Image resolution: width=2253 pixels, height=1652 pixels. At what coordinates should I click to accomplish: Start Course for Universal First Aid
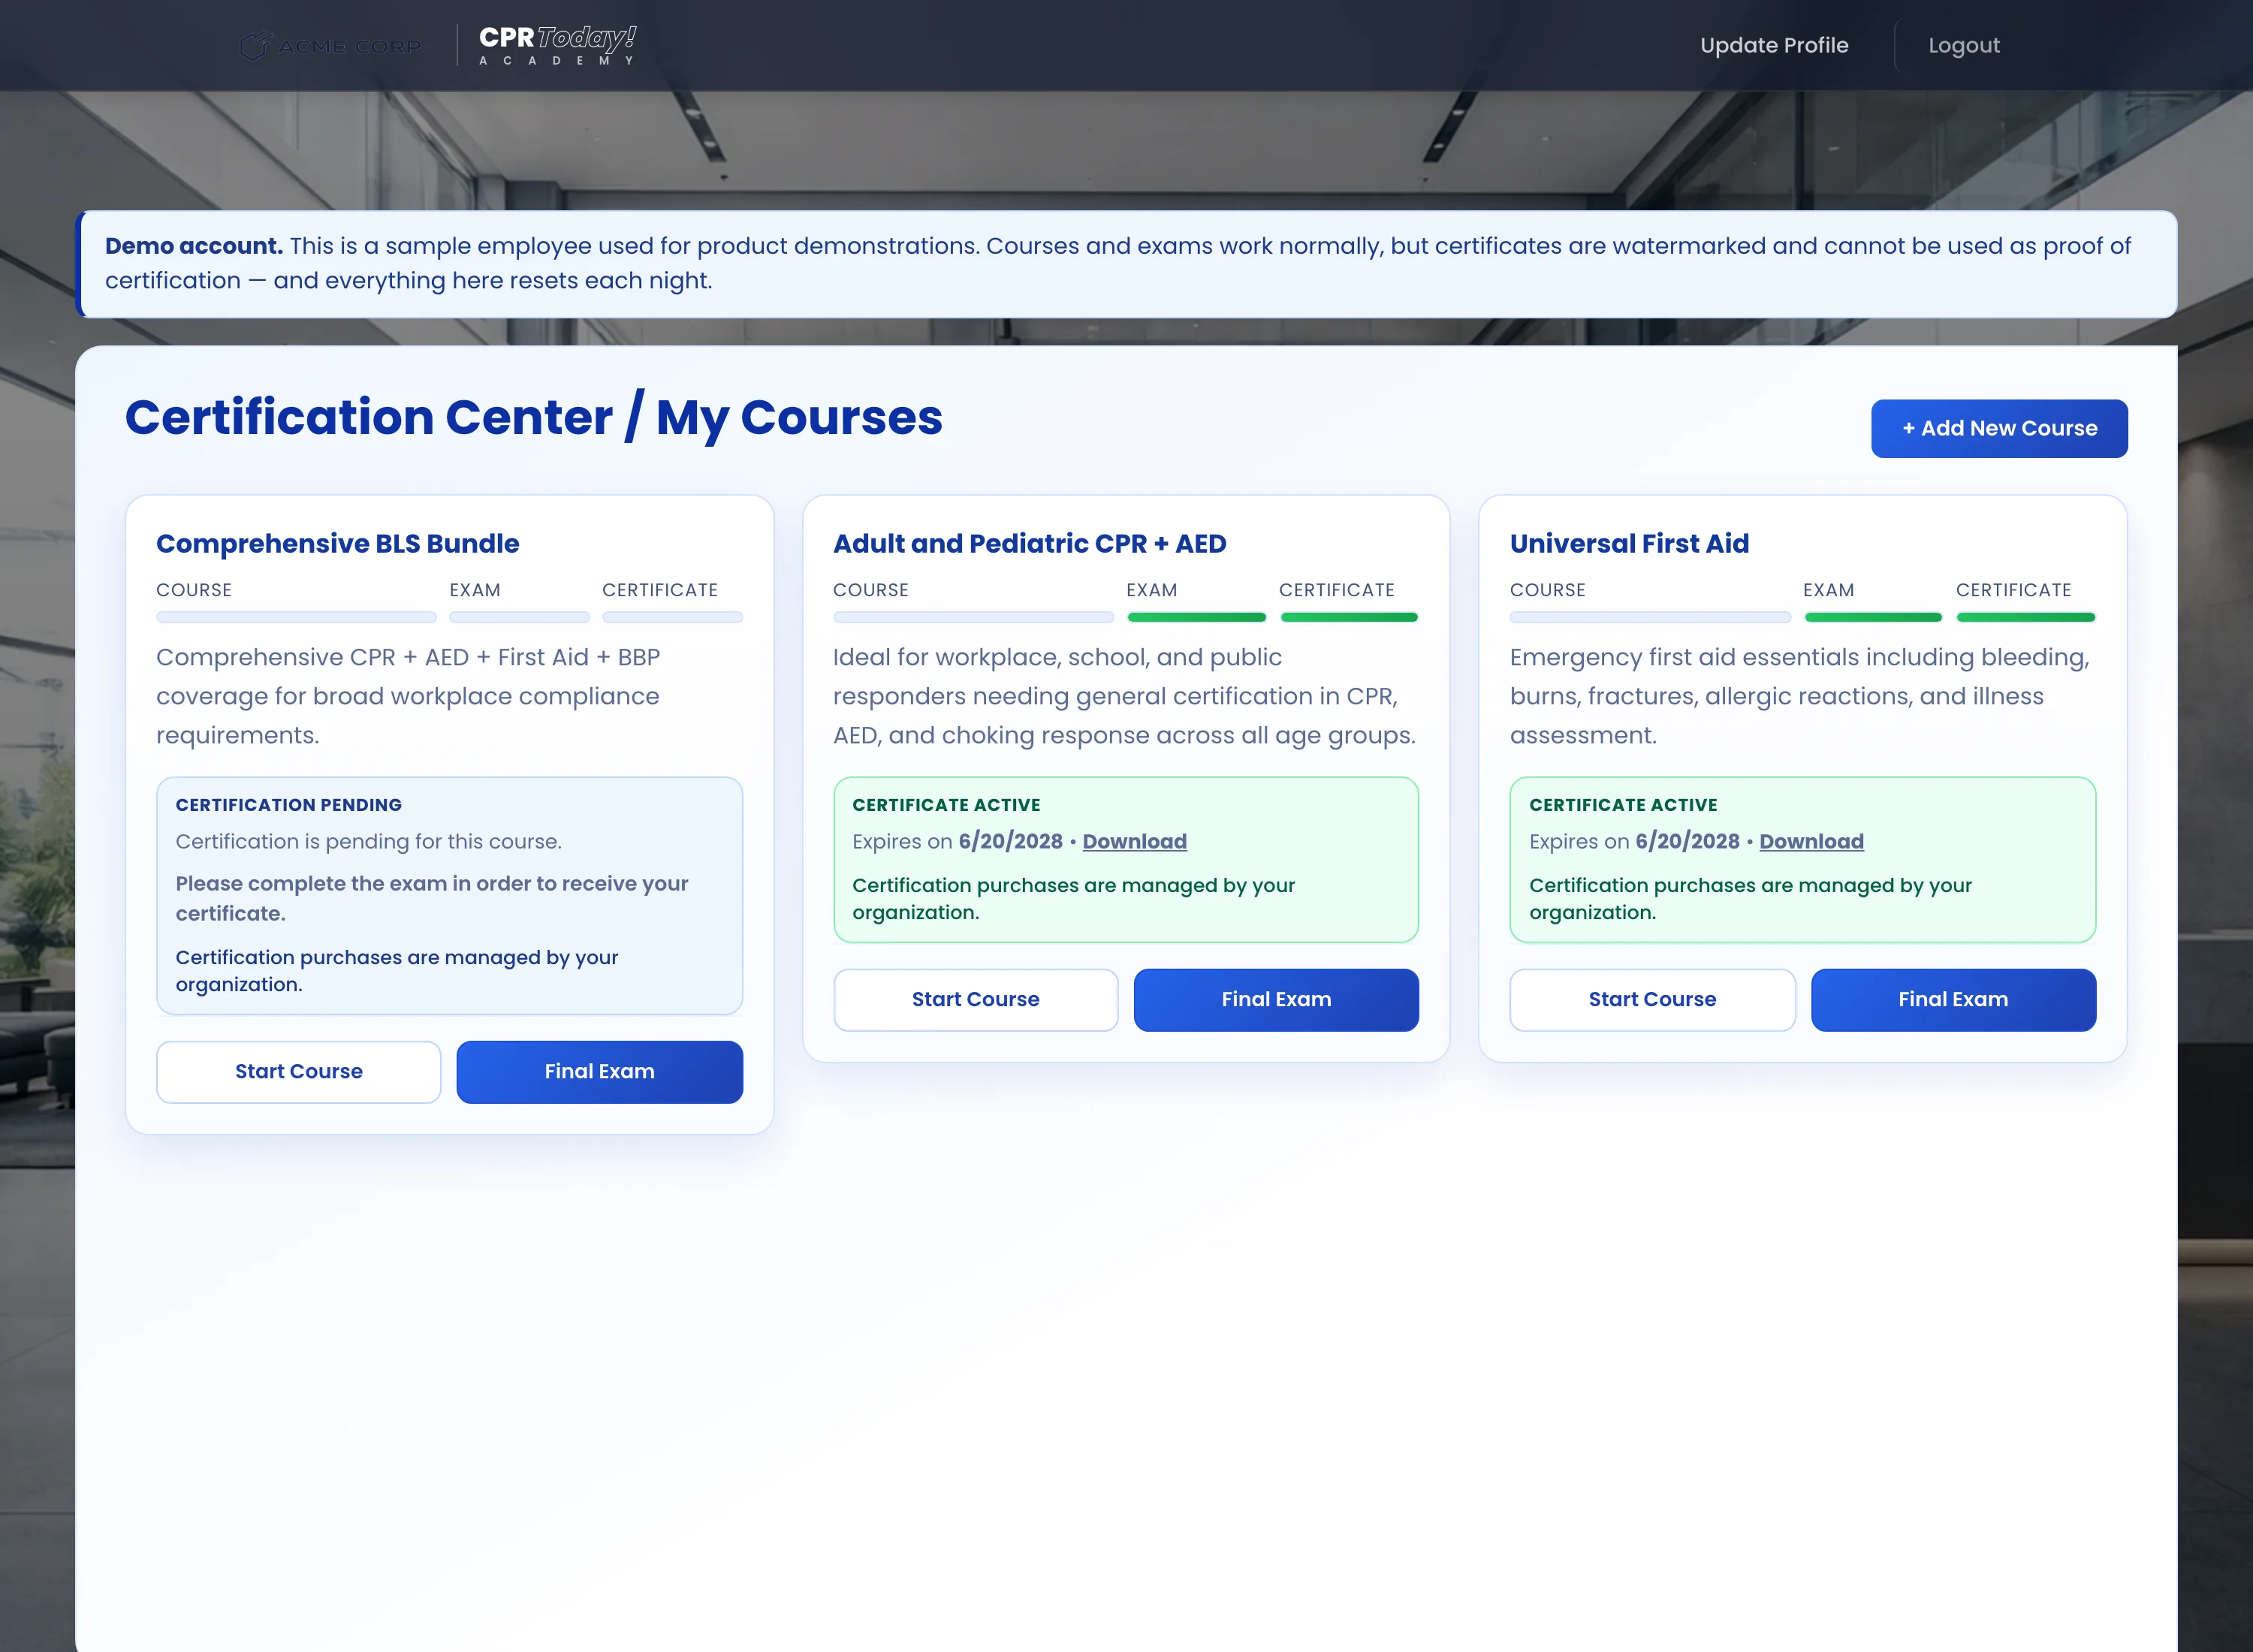[x=1652, y=999]
